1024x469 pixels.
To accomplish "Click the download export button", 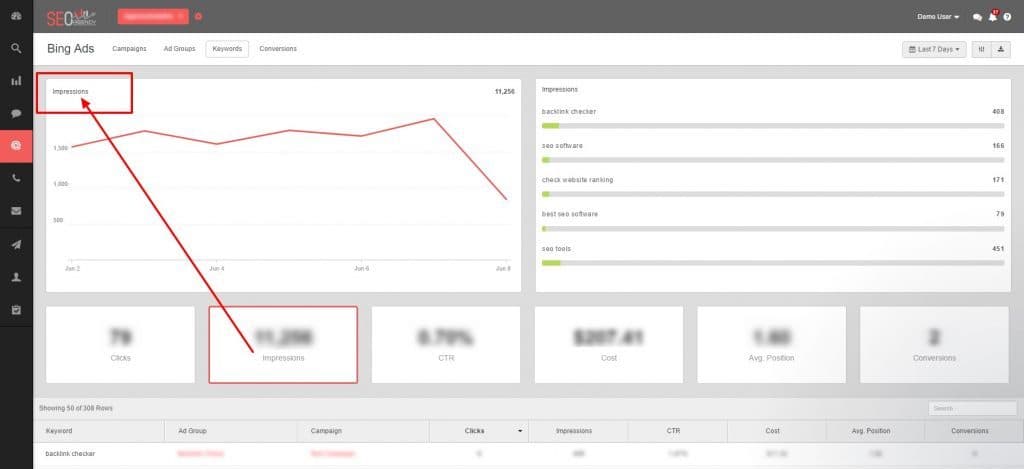I will [1000, 50].
